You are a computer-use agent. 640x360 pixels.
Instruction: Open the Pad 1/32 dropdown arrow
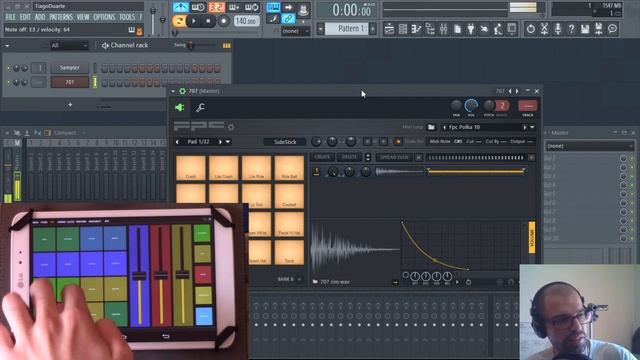point(228,142)
